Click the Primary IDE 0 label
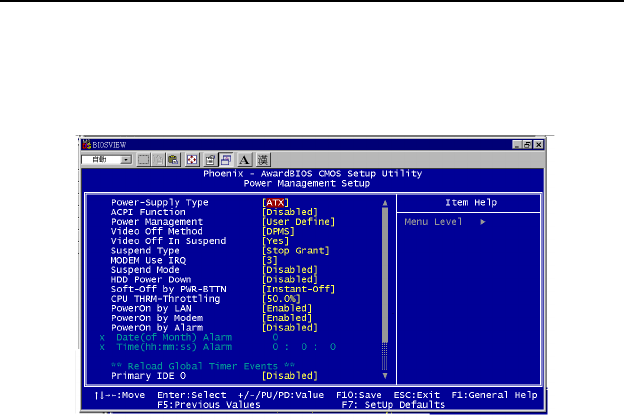The image size is (624, 420). coord(148,375)
